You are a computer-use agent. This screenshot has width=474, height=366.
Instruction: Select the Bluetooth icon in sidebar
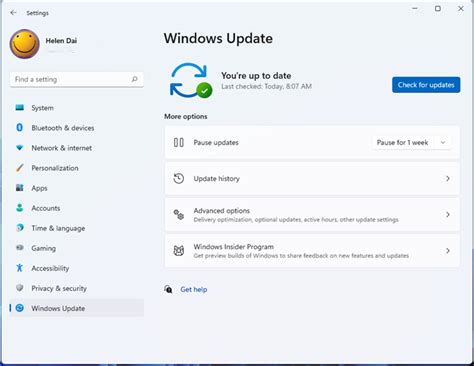click(20, 127)
